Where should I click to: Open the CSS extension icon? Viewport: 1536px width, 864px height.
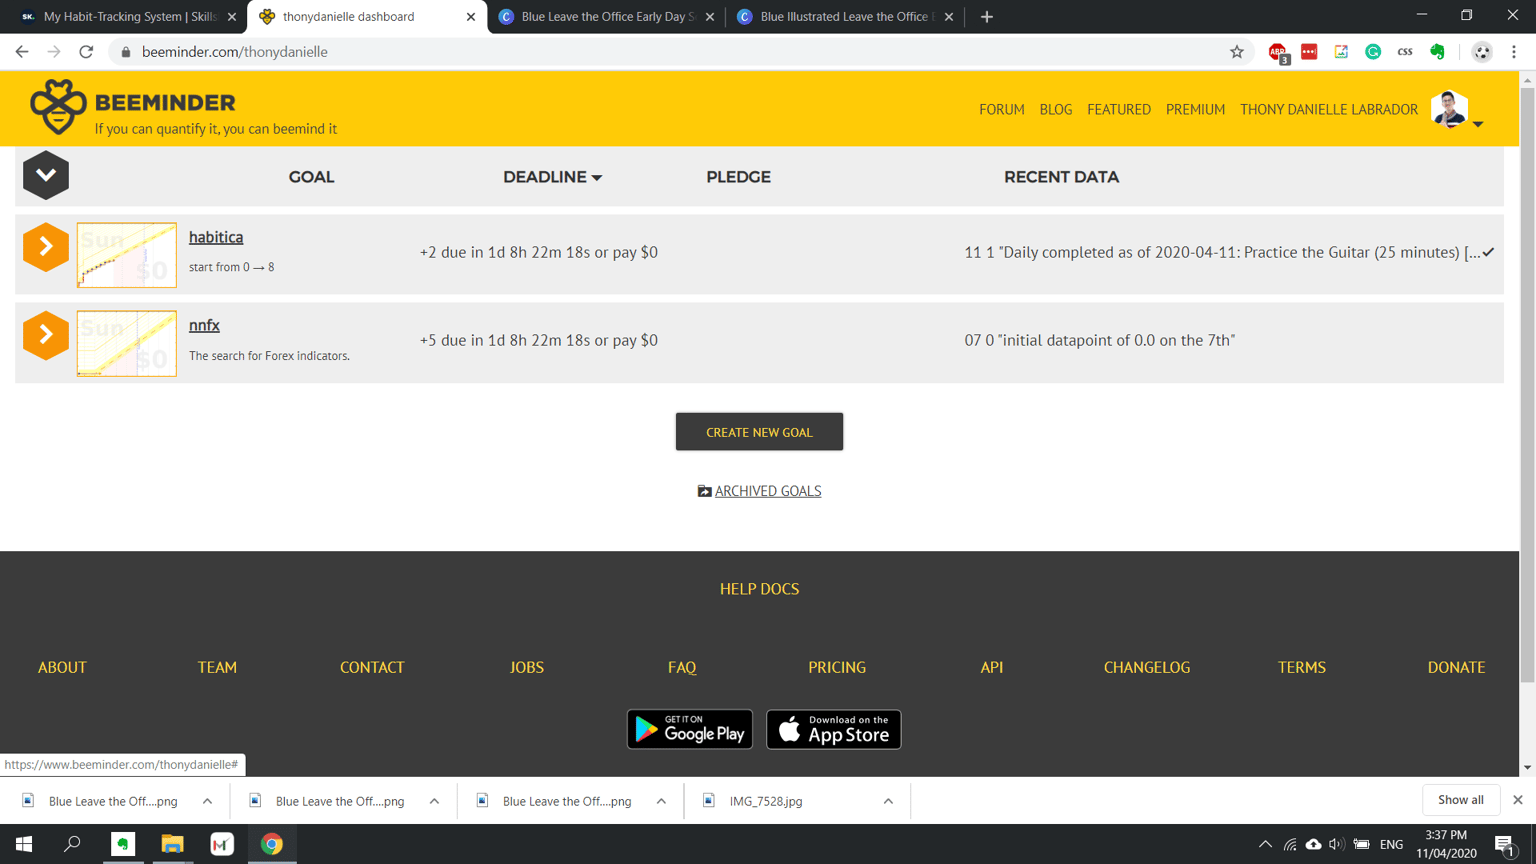pos(1405,52)
